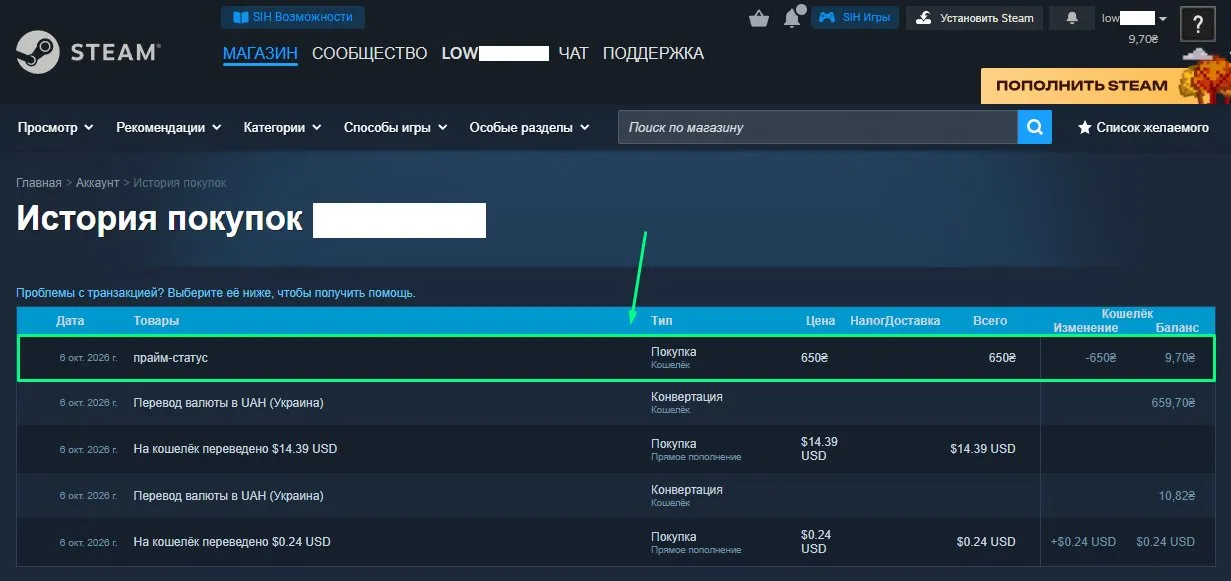Click the Дата column header
This screenshot has width=1231, height=581.
[70, 321]
